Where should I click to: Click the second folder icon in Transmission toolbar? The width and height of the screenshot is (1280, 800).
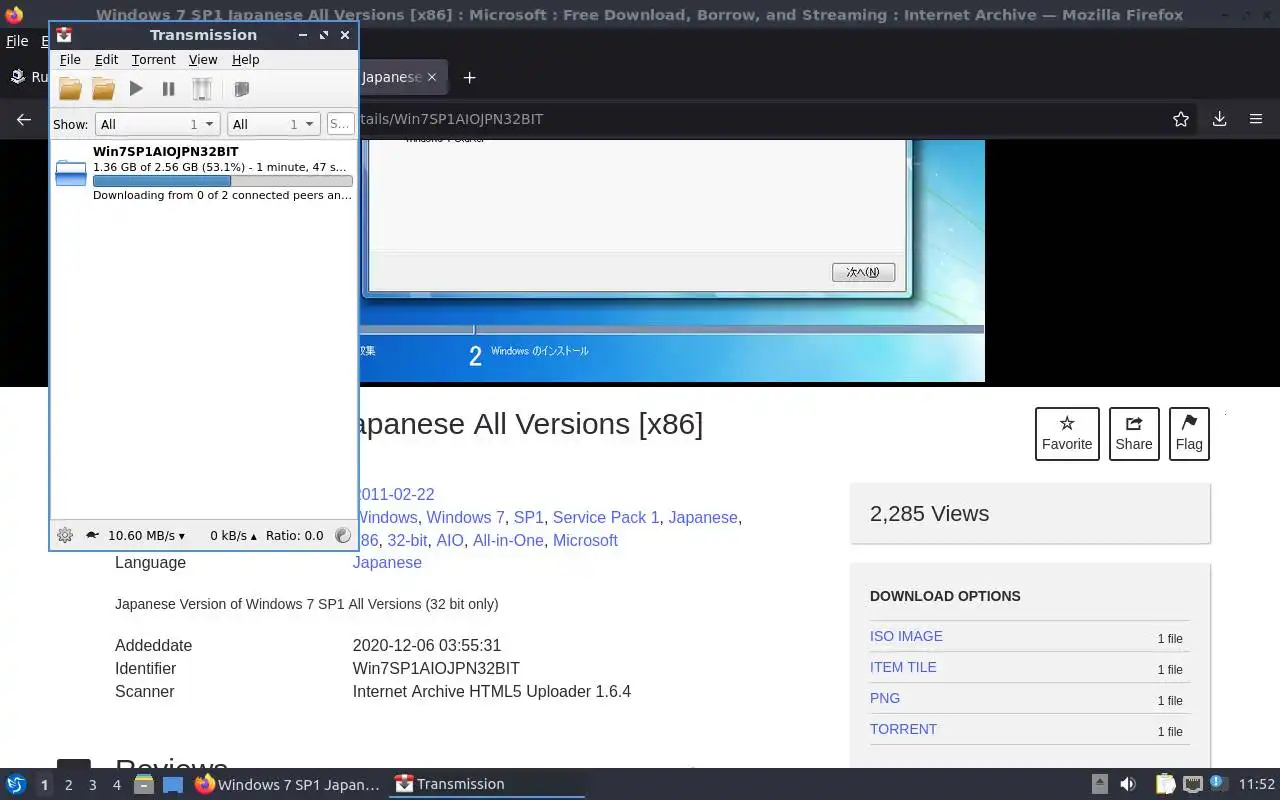103,89
